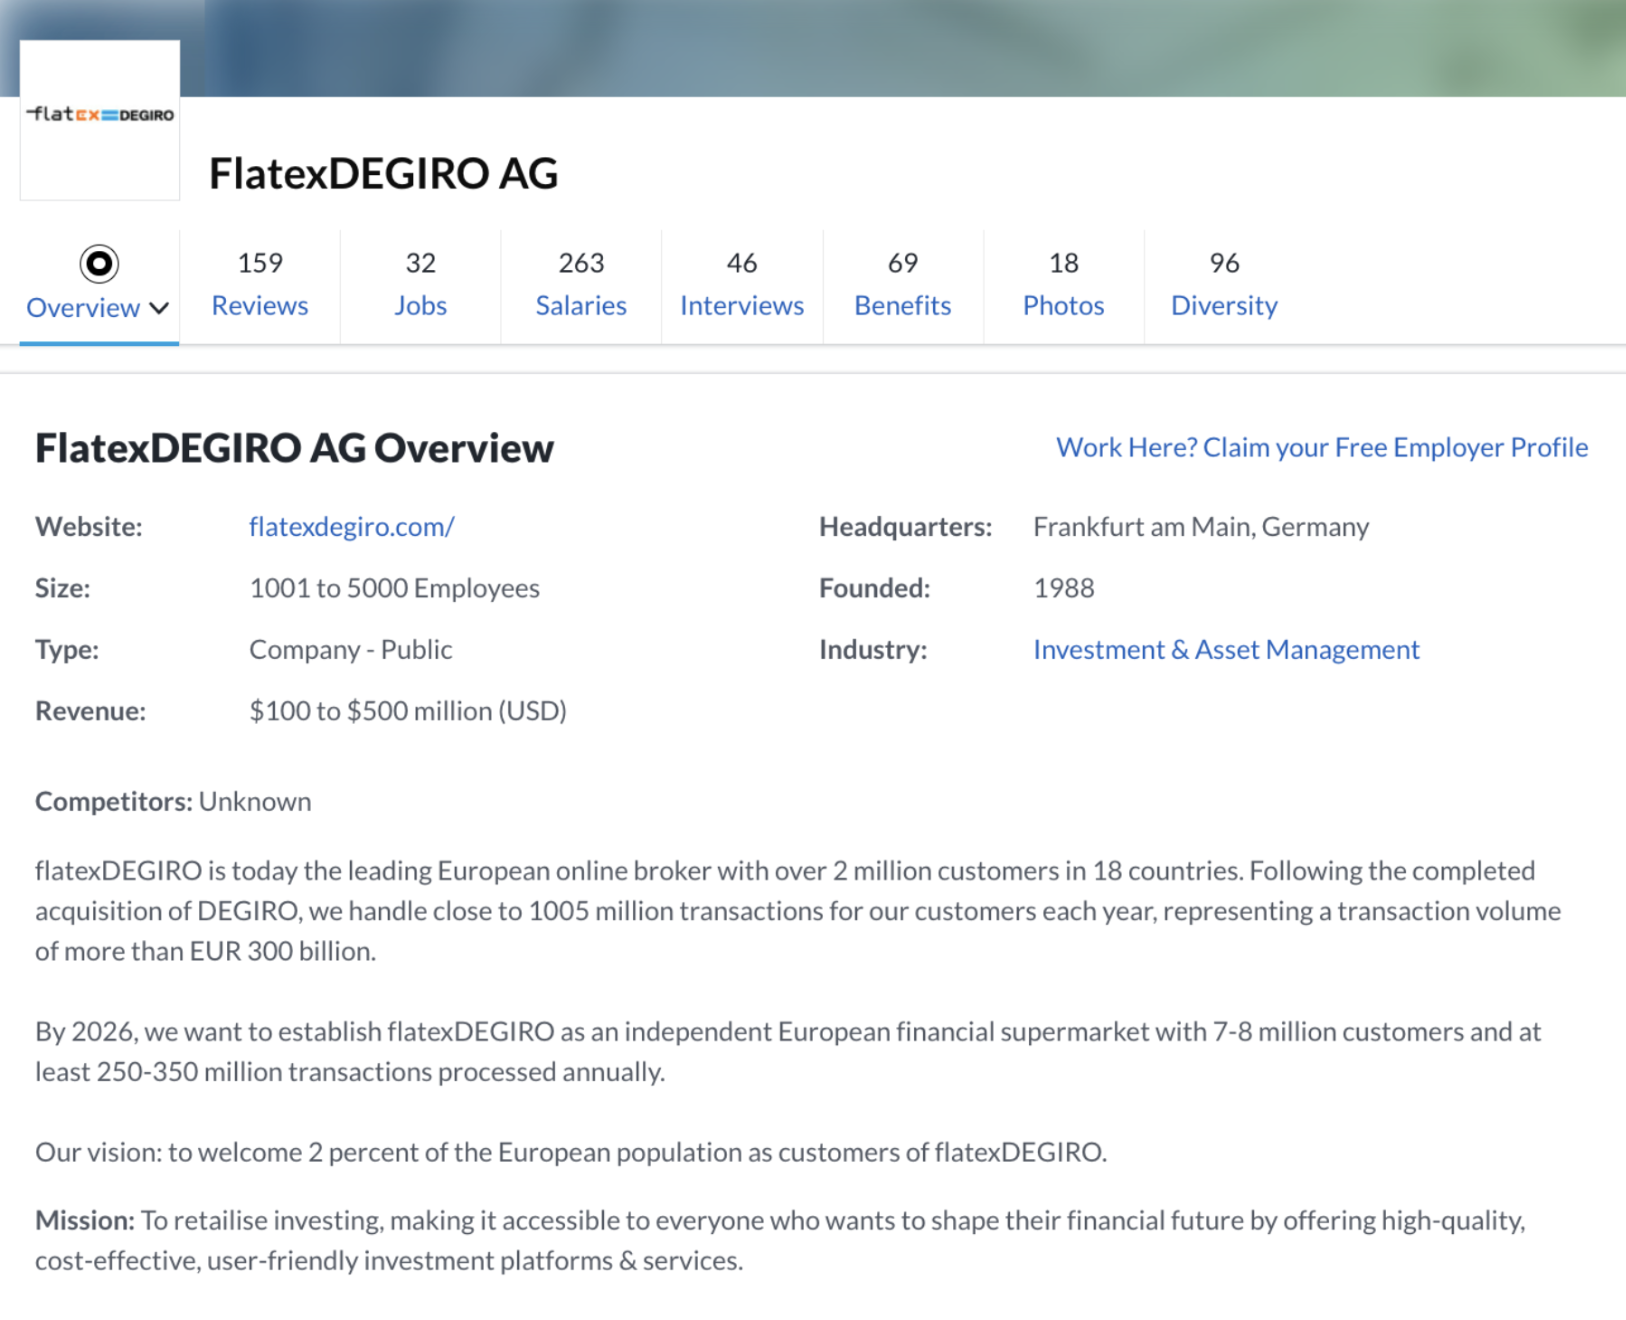The height and width of the screenshot is (1320, 1626).
Task: Go to the Interviews tab
Action: pos(742,285)
